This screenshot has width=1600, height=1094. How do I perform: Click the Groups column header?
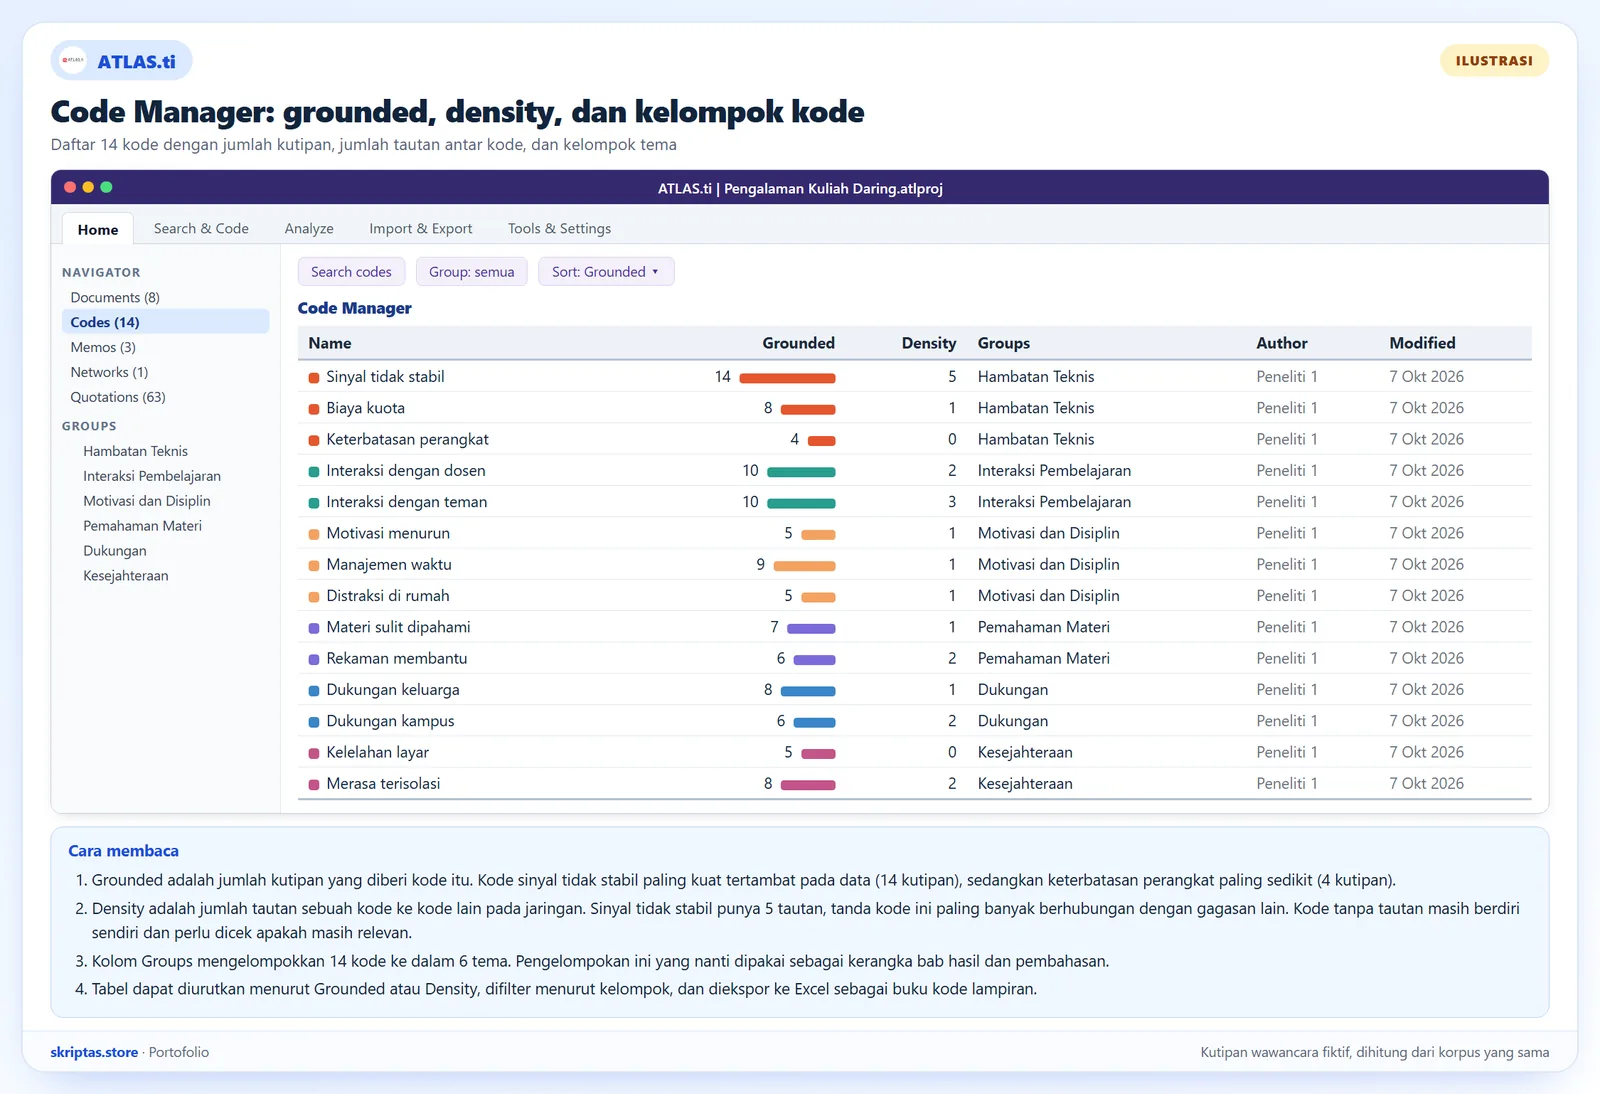click(x=1004, y=343)
